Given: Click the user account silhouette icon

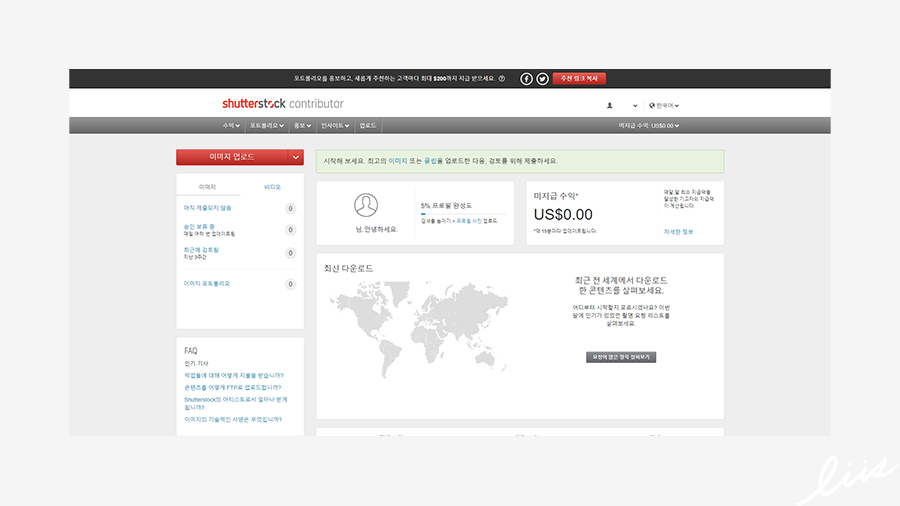Looking at the screenshot, I should click(x=610, y=106).
